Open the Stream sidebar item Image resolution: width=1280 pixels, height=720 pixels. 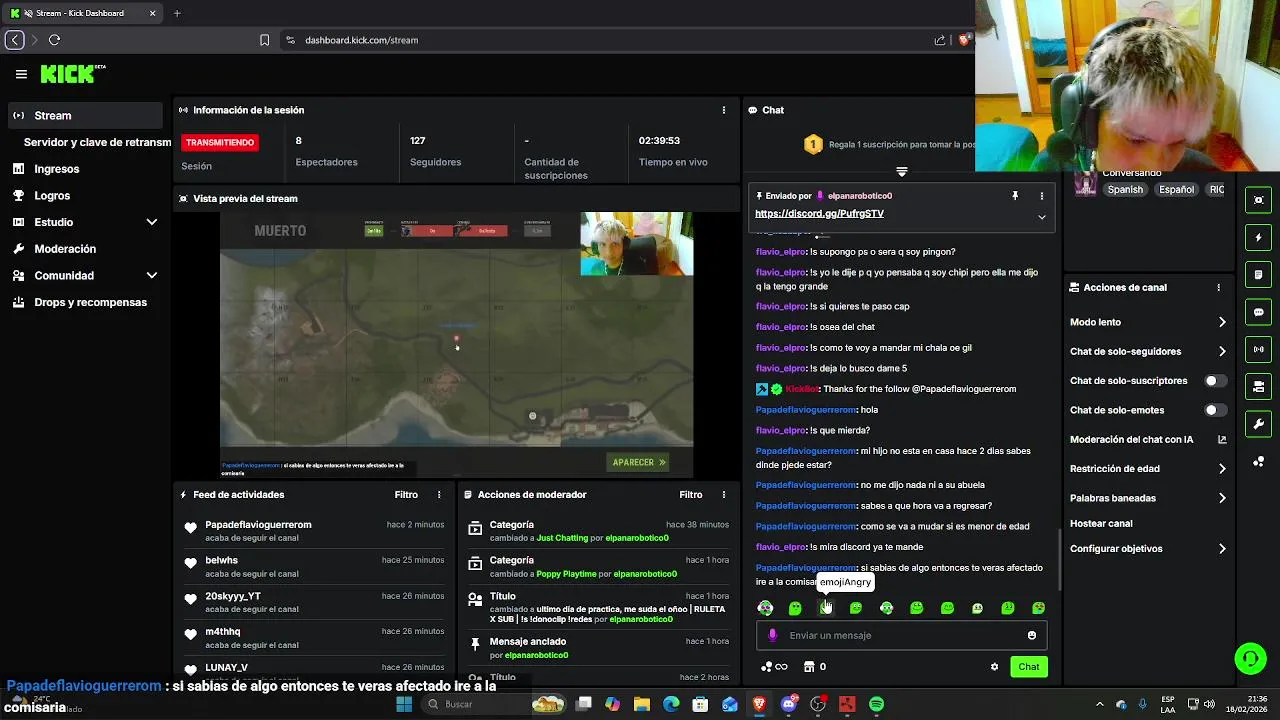coord(85,116)
